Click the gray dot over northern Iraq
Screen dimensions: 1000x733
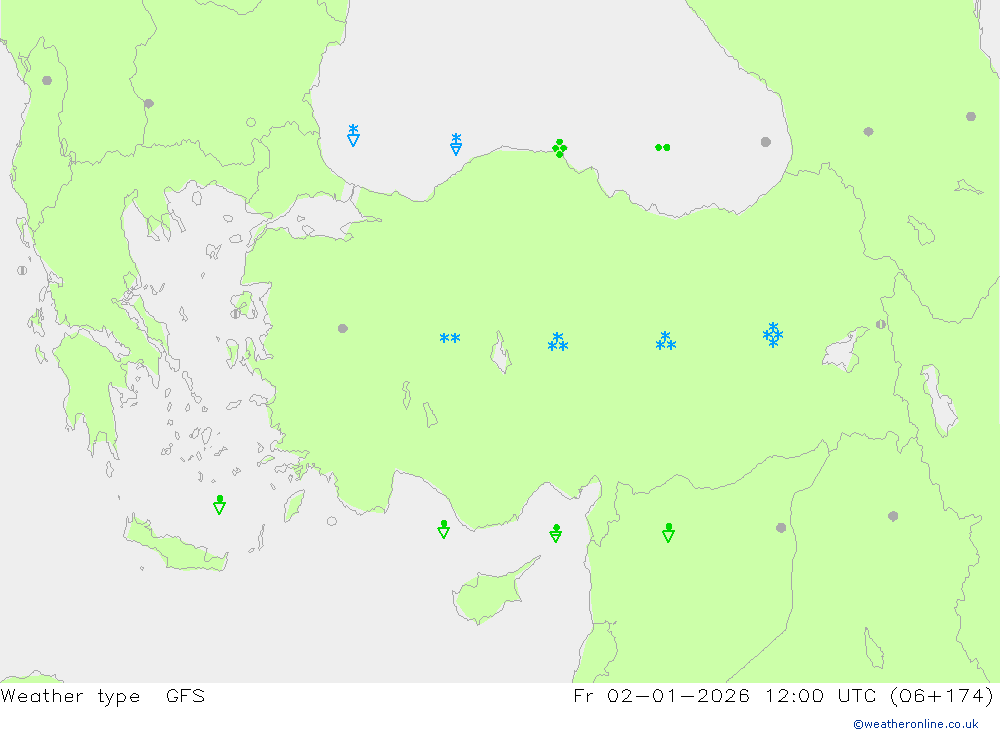[x=893, y=516]
